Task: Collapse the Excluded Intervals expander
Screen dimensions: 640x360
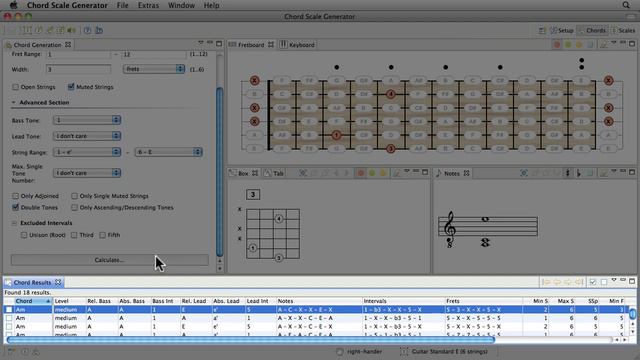Action: point(14,223)
